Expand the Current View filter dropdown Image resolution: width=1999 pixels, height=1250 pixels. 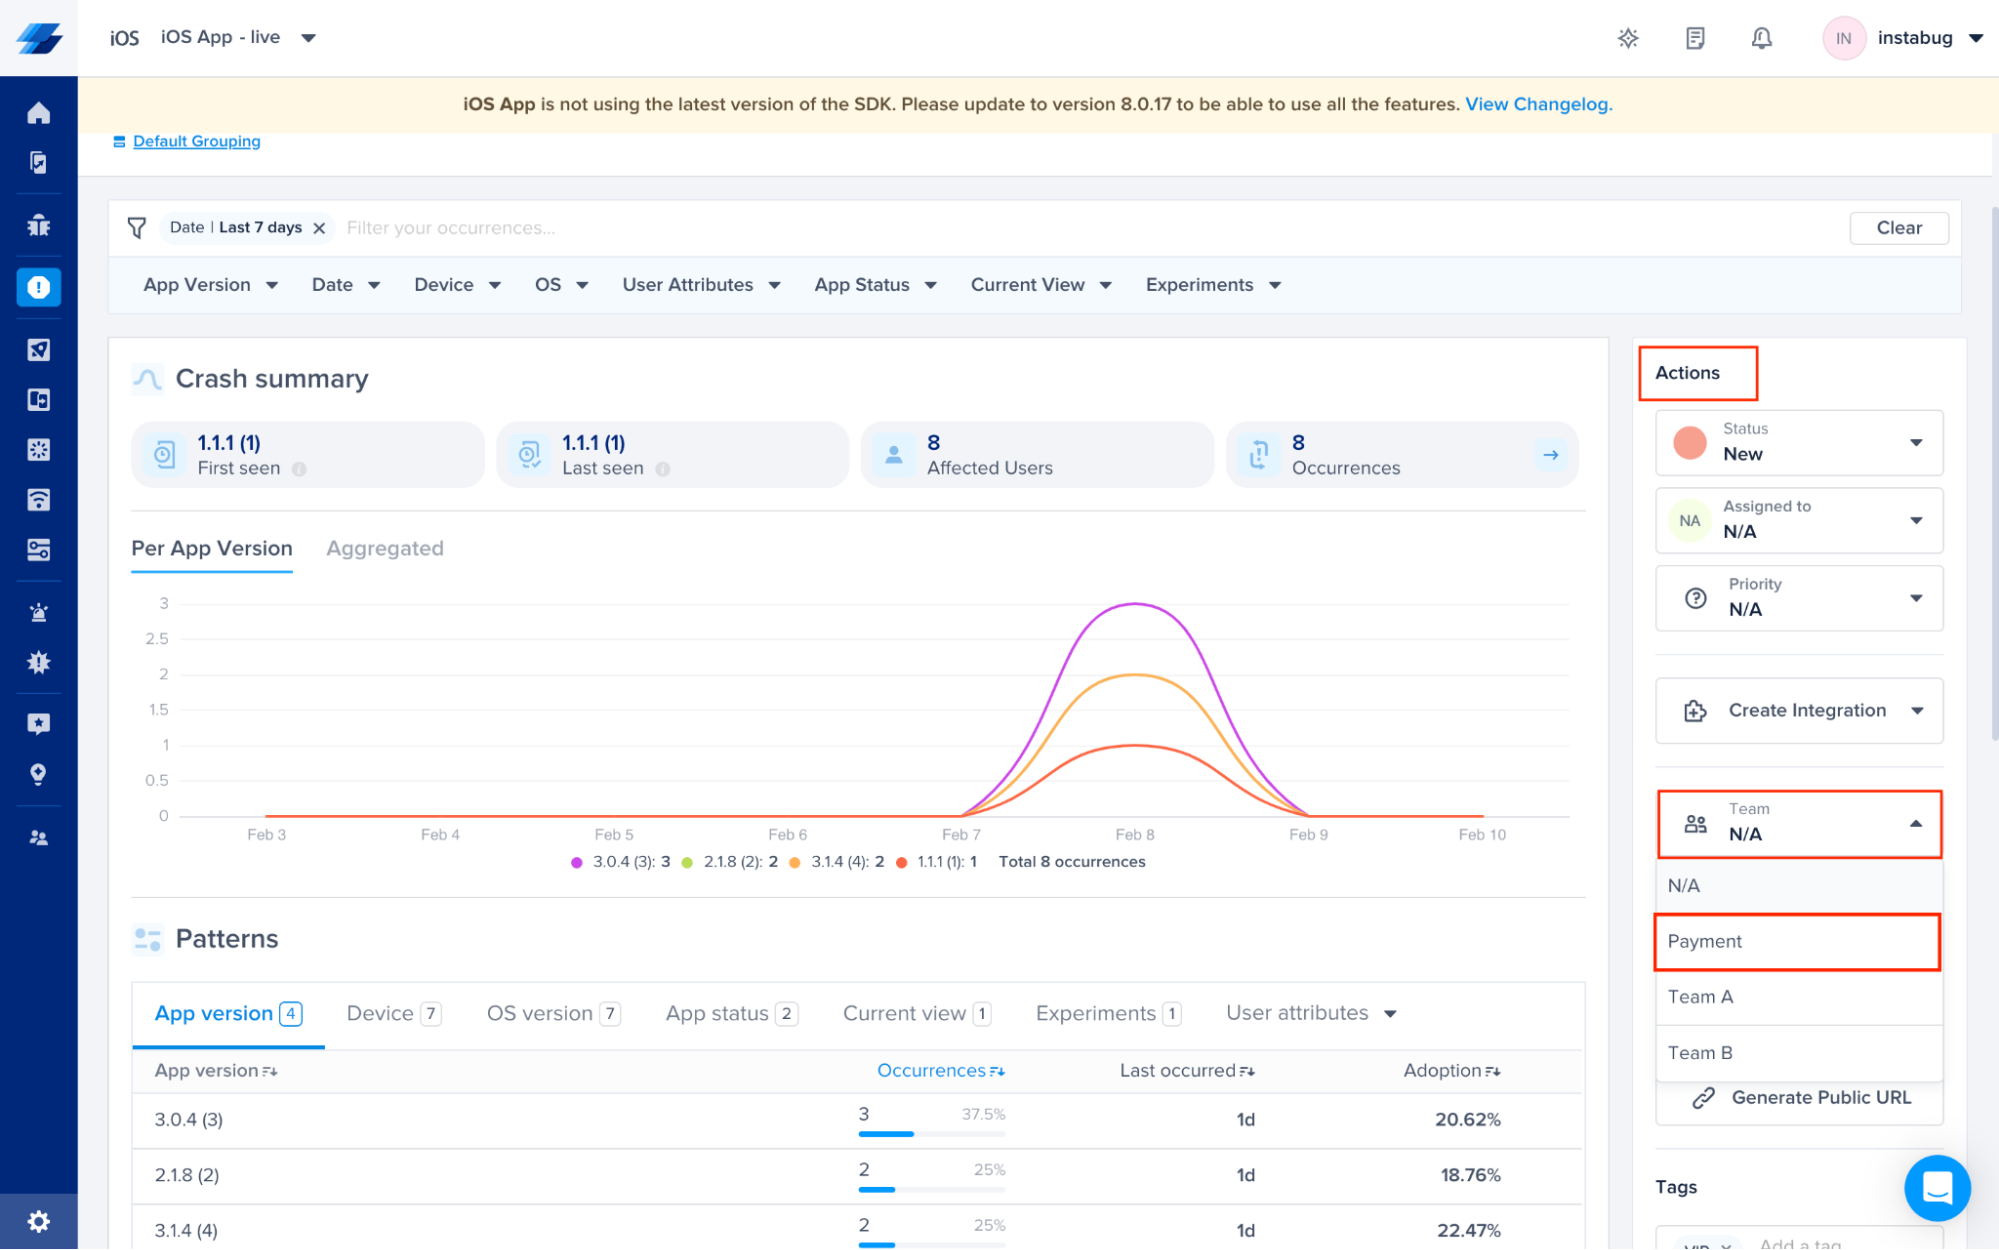(x=1041, y=285)
